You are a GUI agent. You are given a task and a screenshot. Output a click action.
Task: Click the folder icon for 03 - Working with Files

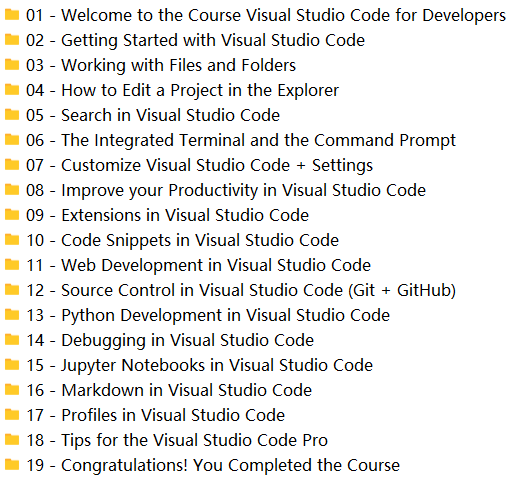click(x=12, y=65)
